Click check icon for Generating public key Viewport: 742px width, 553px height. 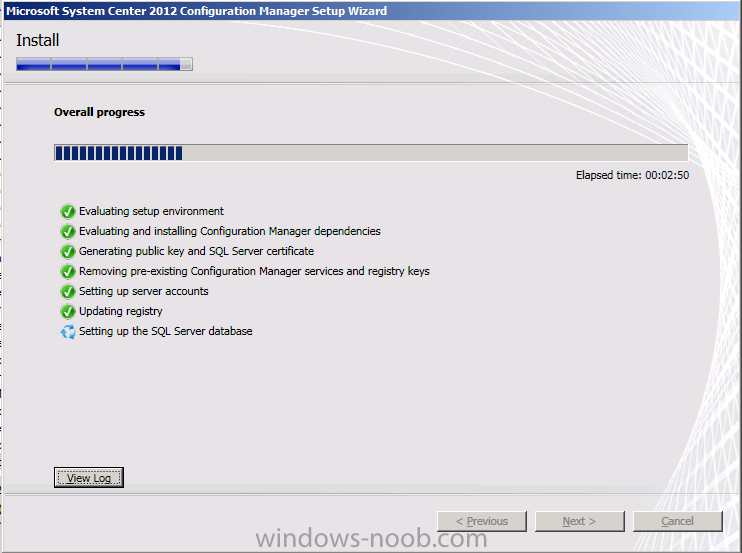click(68, 251)
